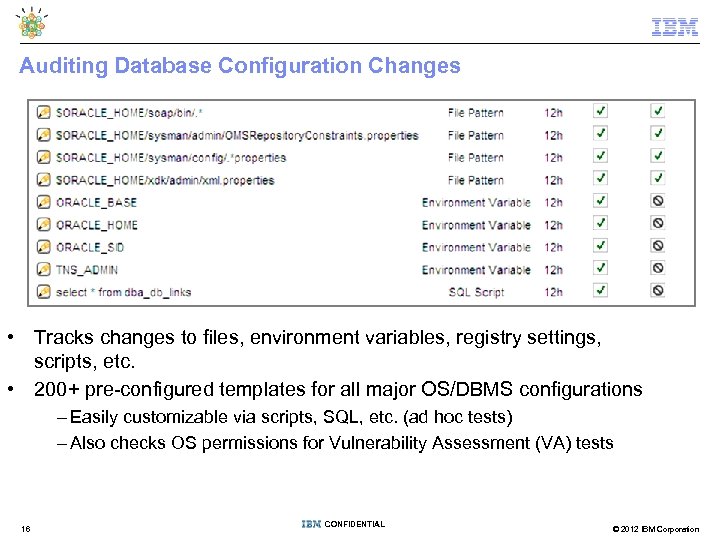Click the edit icon beside $ORACLE_HOME/soap/bin/.*
This screenshot has width=720, height=540.
[43, 112]
